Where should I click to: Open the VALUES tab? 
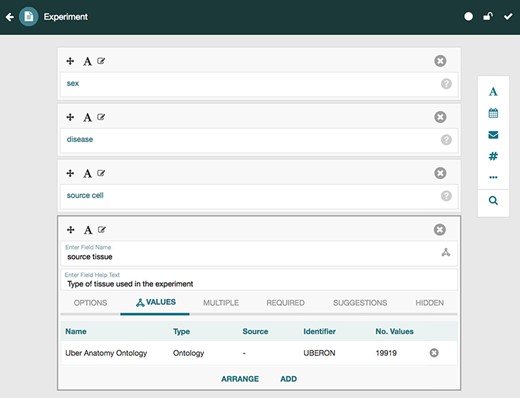pyautogui.click(x=156, y=302)
